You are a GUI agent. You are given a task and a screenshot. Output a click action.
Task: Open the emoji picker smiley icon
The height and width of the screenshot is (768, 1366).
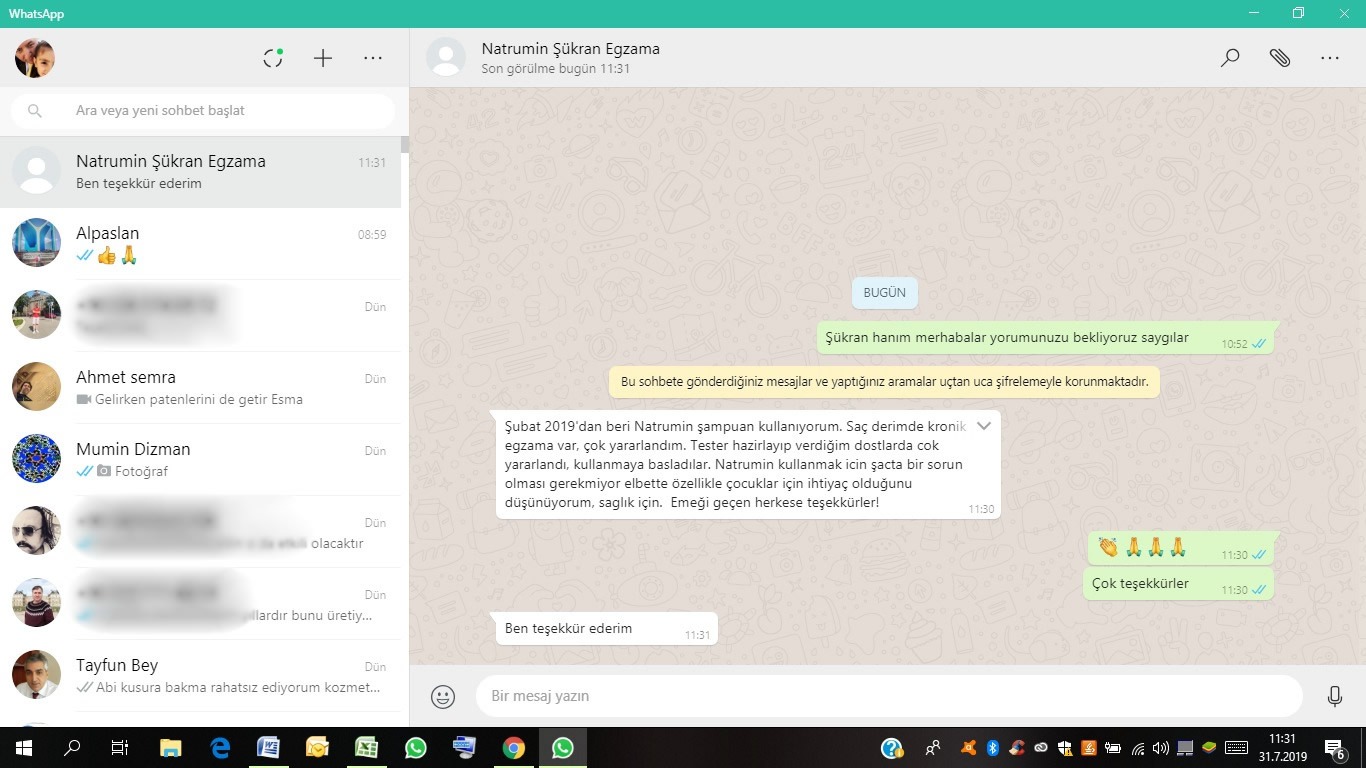[x=443, y=696]
